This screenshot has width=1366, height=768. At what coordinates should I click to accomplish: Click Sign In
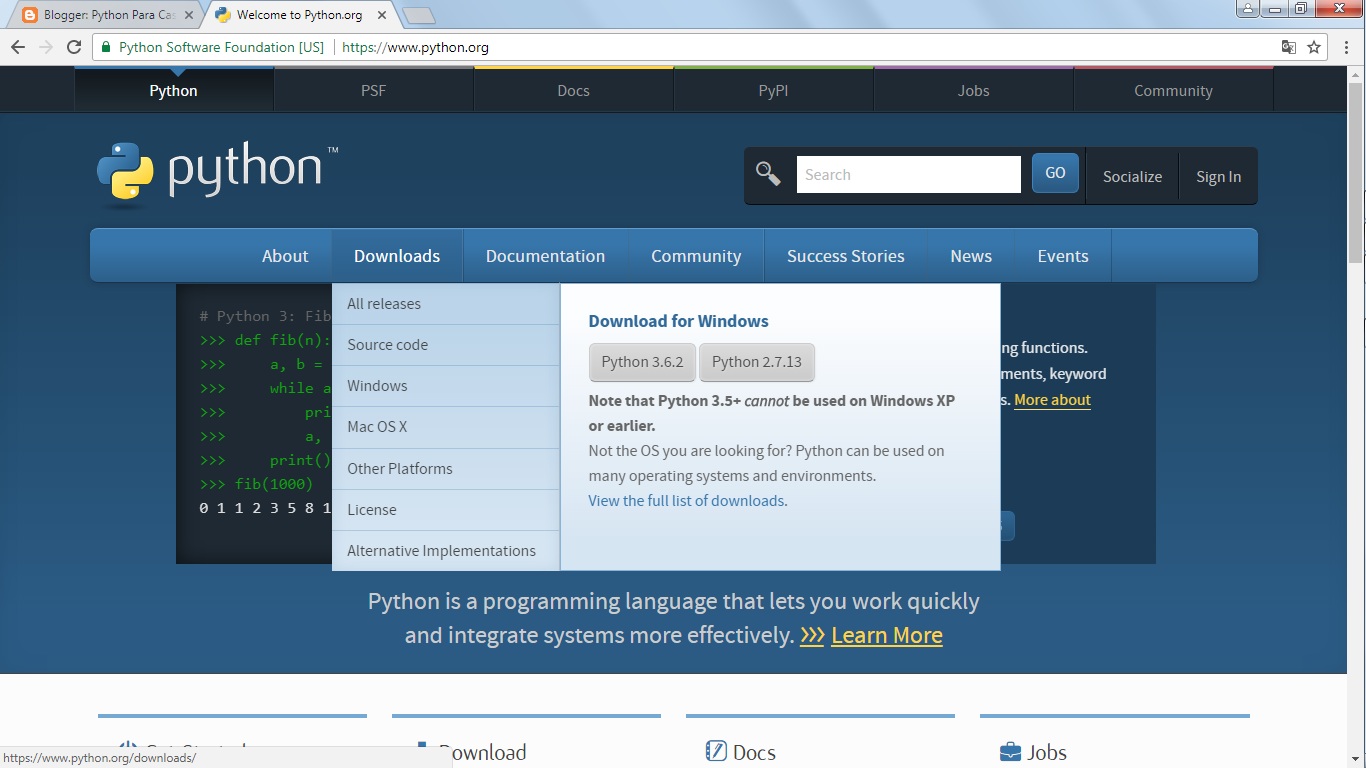1218,176
